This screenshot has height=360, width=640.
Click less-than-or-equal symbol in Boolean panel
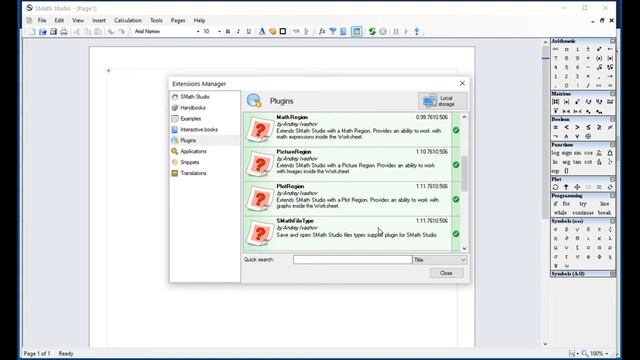pos(588,127)
